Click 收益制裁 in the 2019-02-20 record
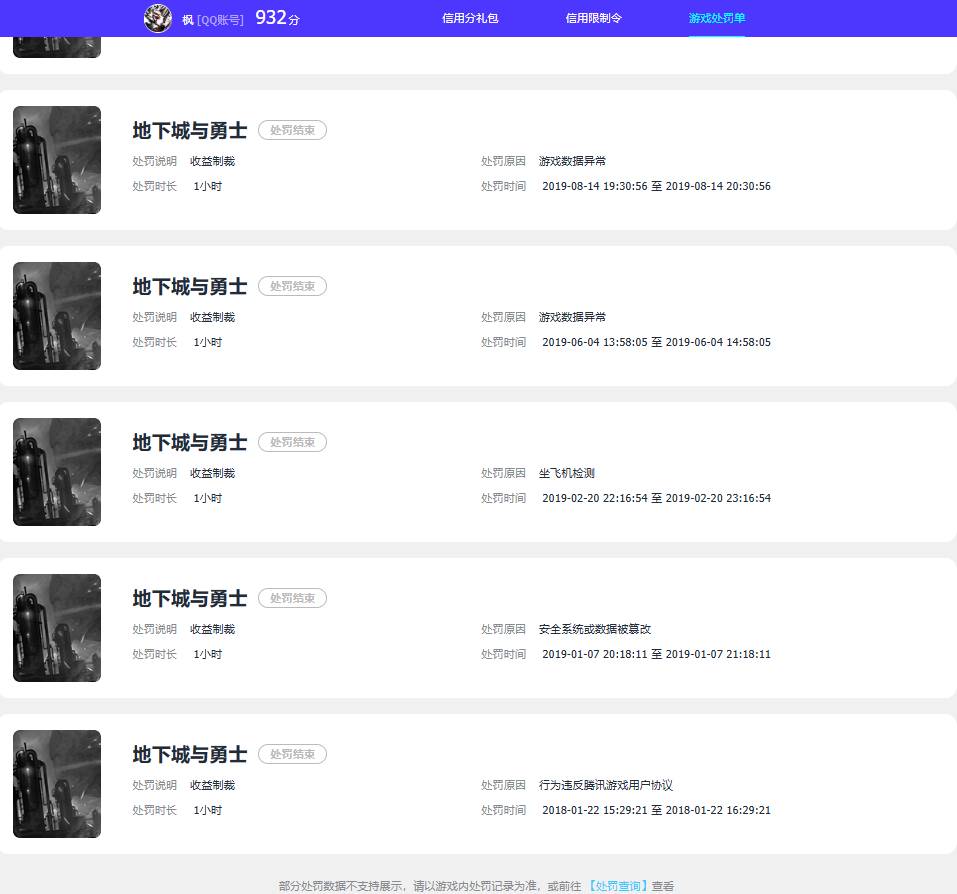Screen dimensions: 957x894 [212, 473]
